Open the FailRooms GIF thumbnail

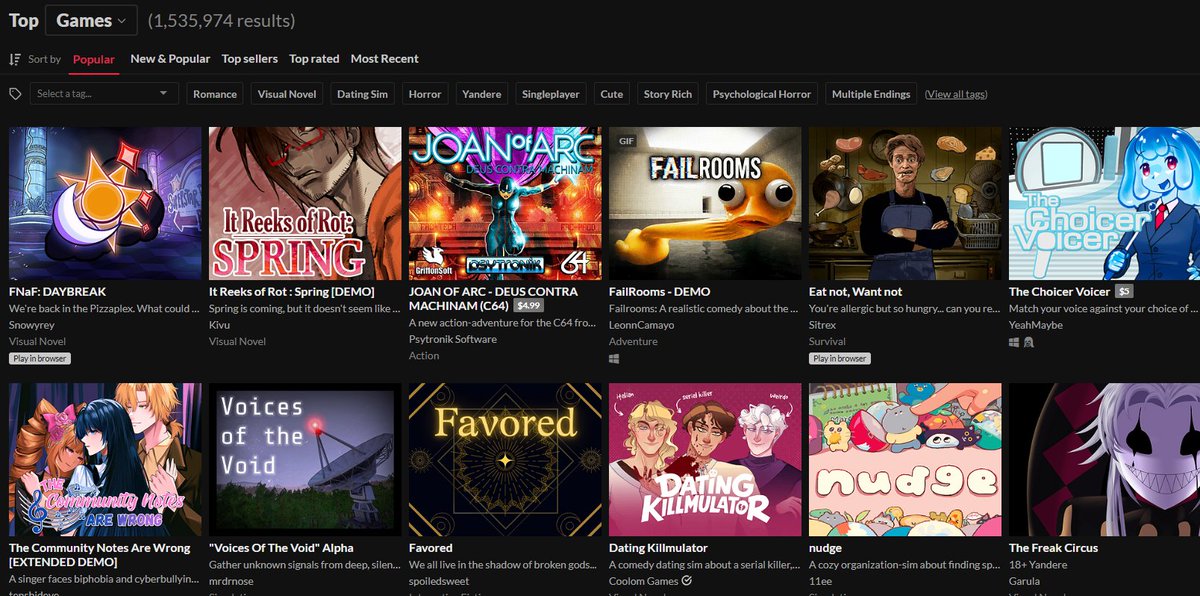tap(705, 203)
